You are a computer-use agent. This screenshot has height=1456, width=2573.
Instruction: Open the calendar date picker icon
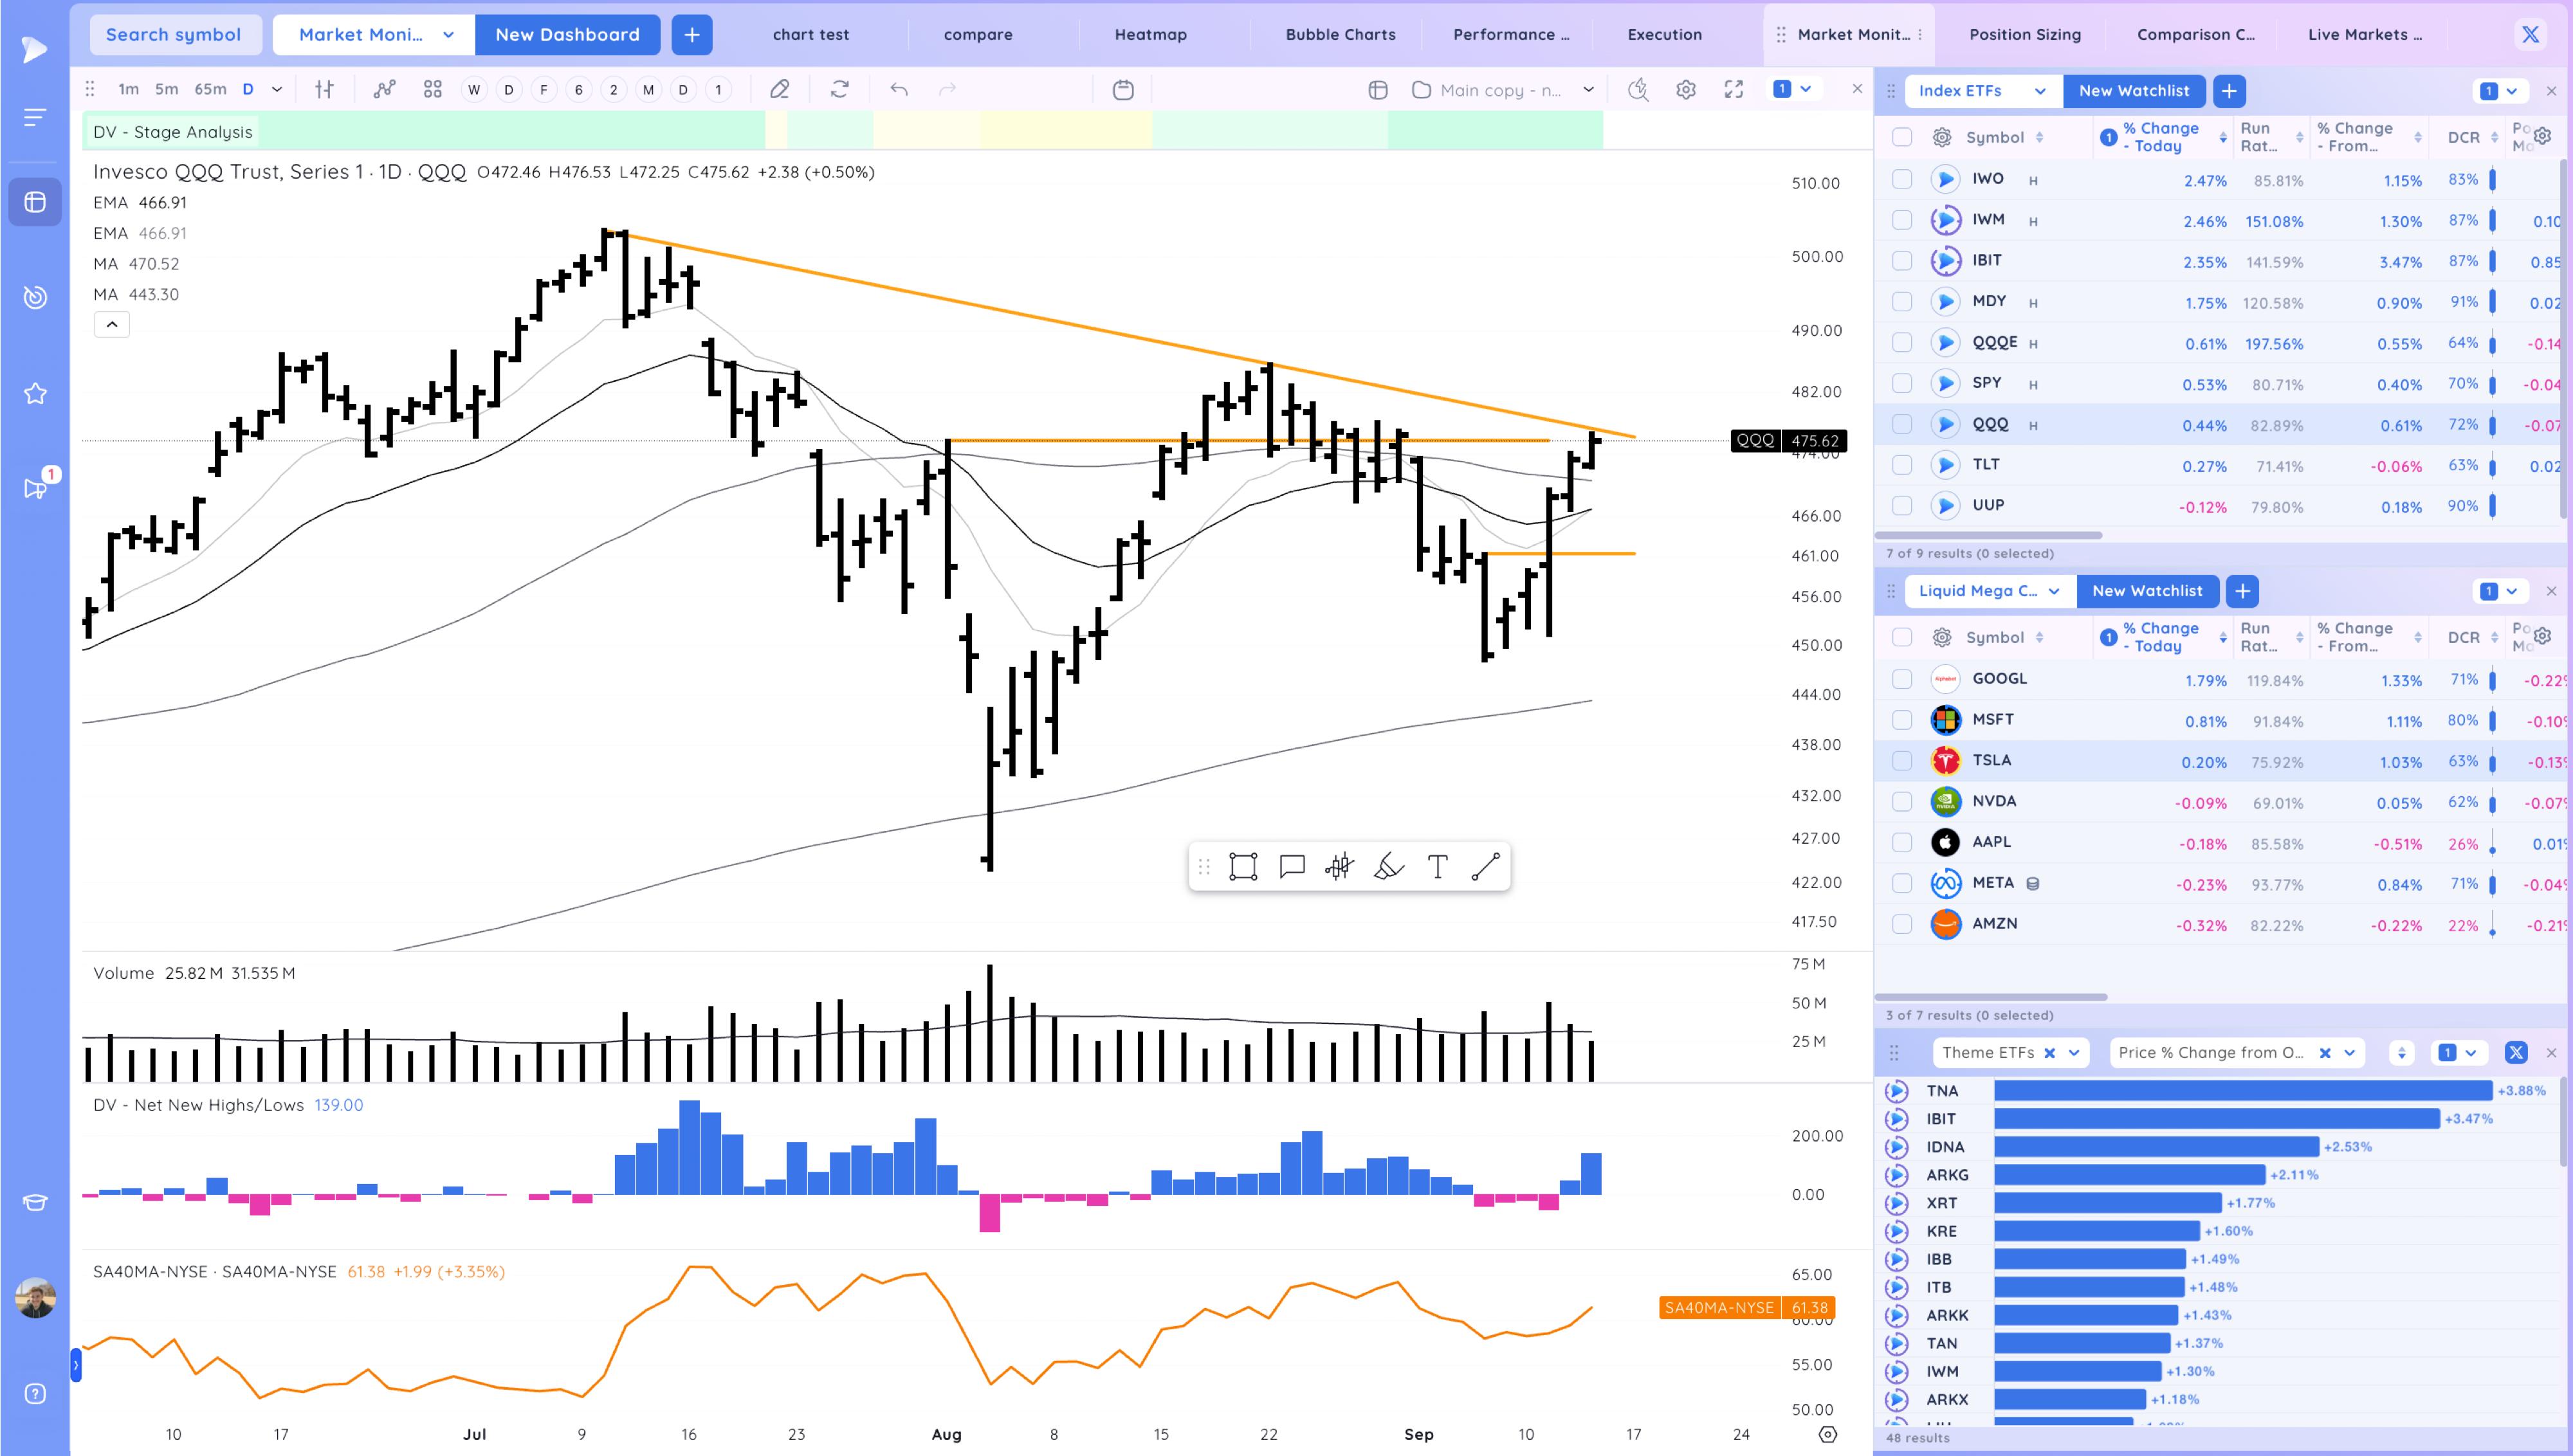tap(1123, 90)
